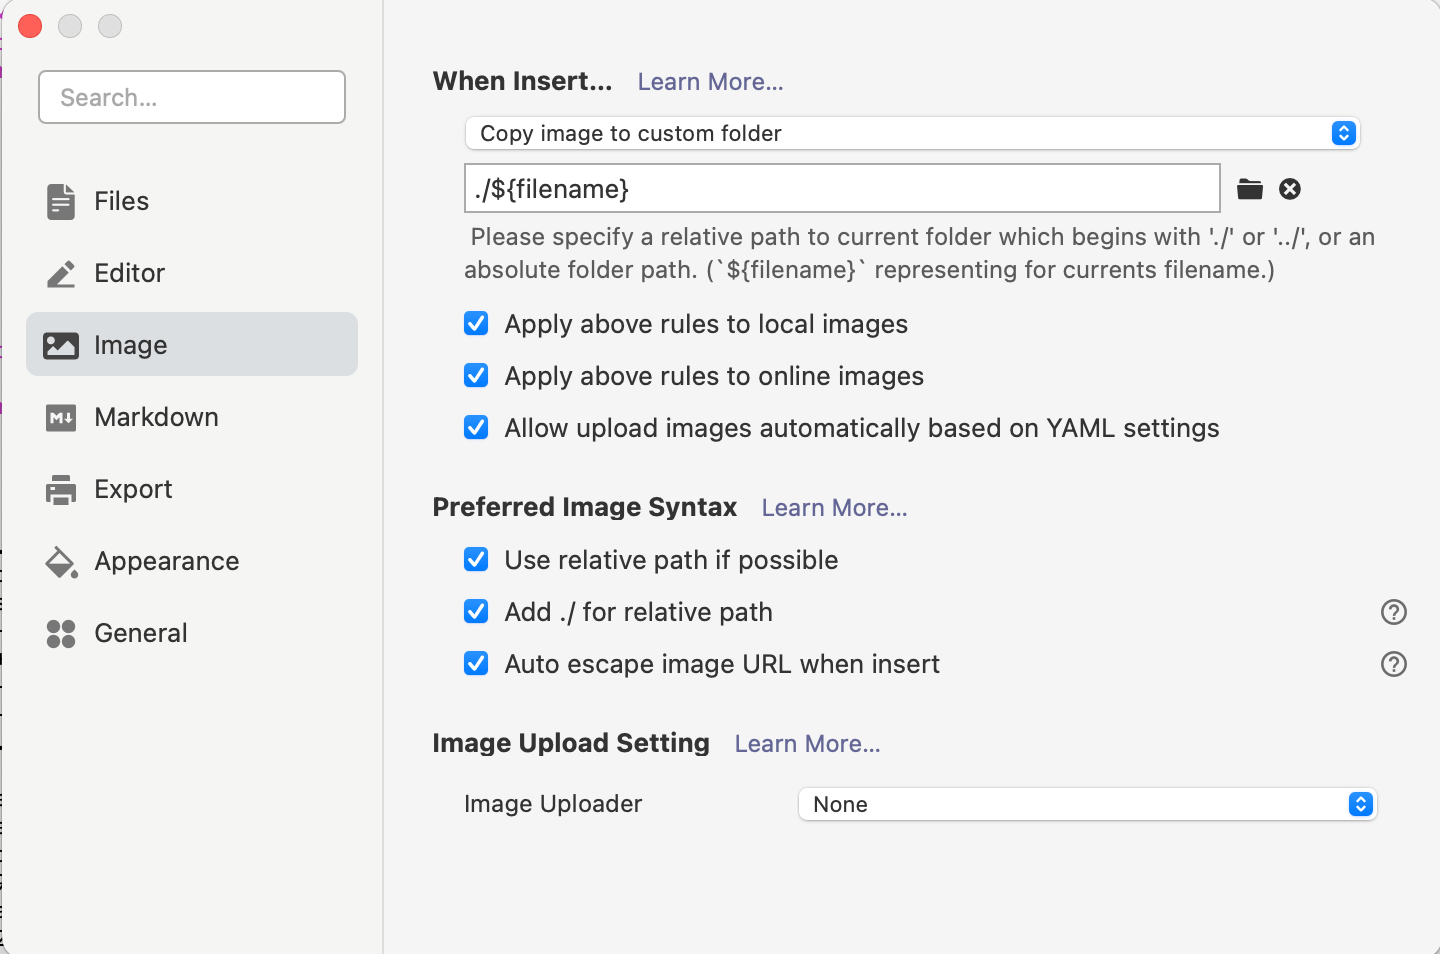Click the Editor pencil icon in sidebar
The image size is (1440, 954).
point(61,273)
